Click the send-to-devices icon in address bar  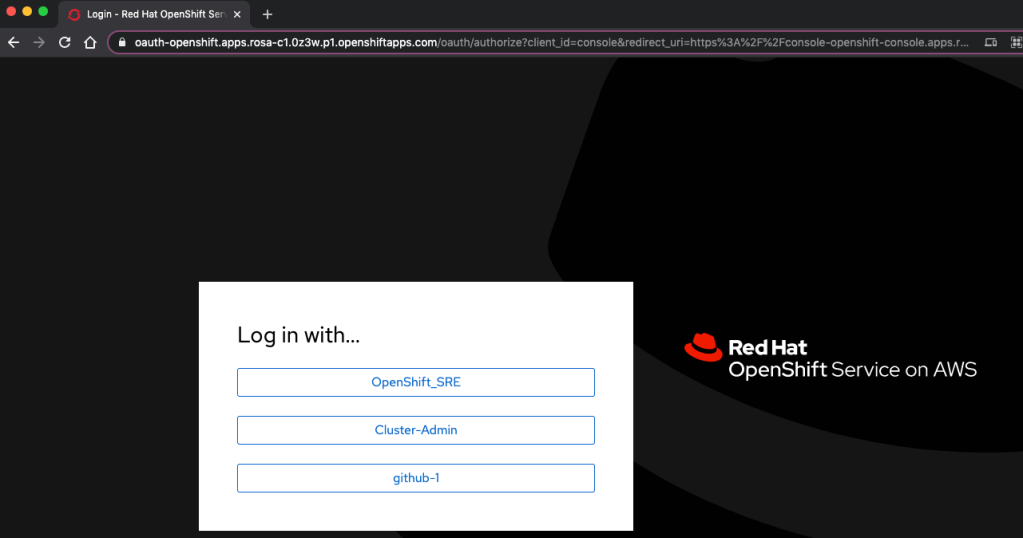point(990,43)
